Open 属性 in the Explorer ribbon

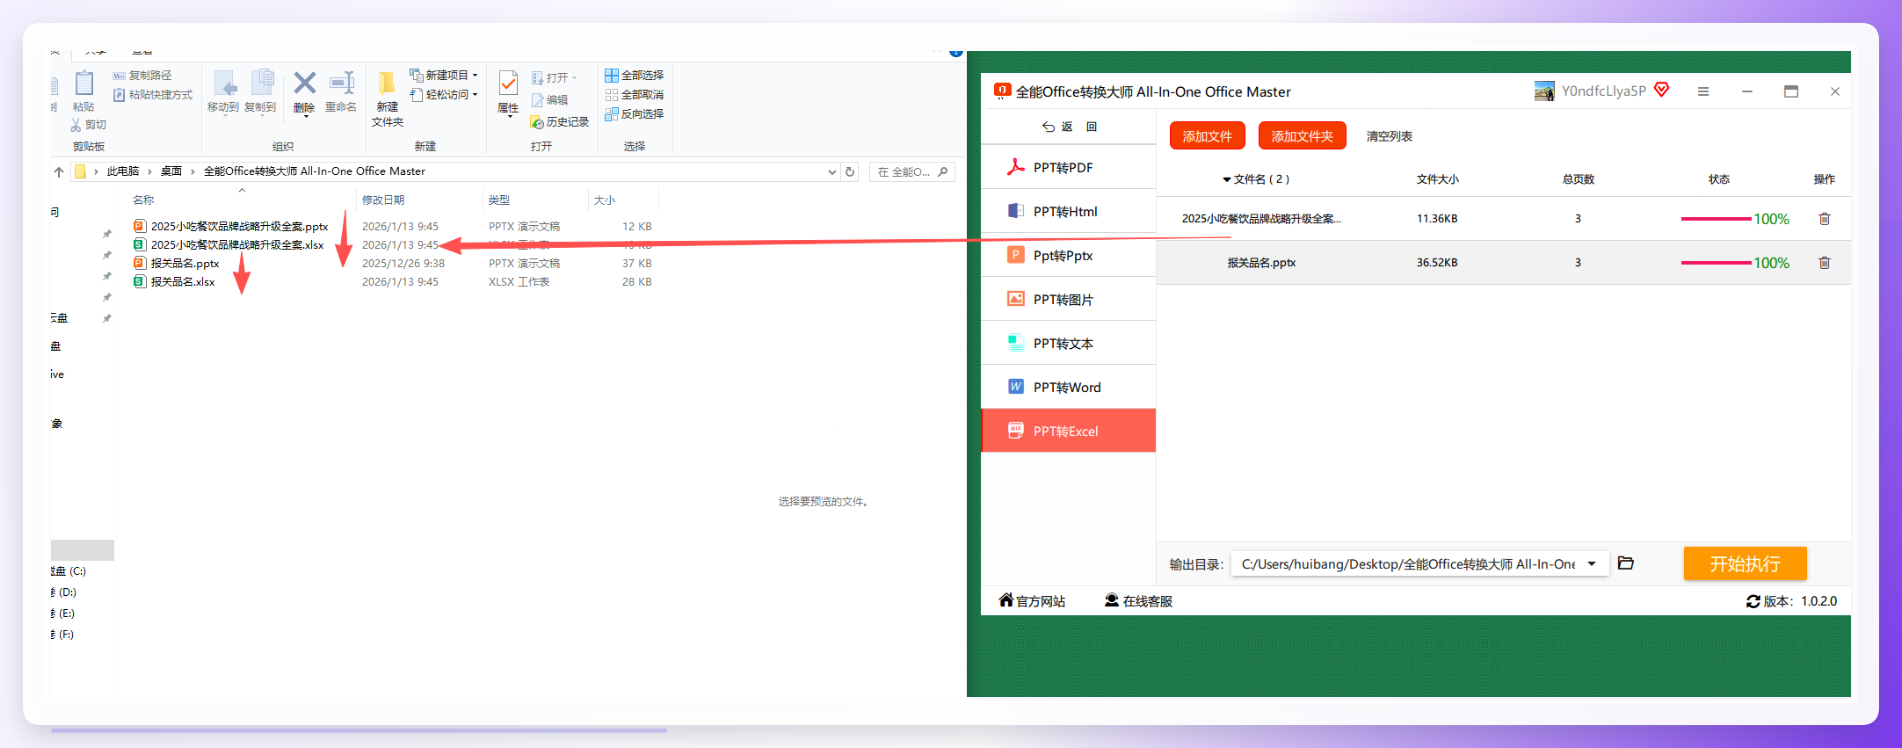coord(508,92)
